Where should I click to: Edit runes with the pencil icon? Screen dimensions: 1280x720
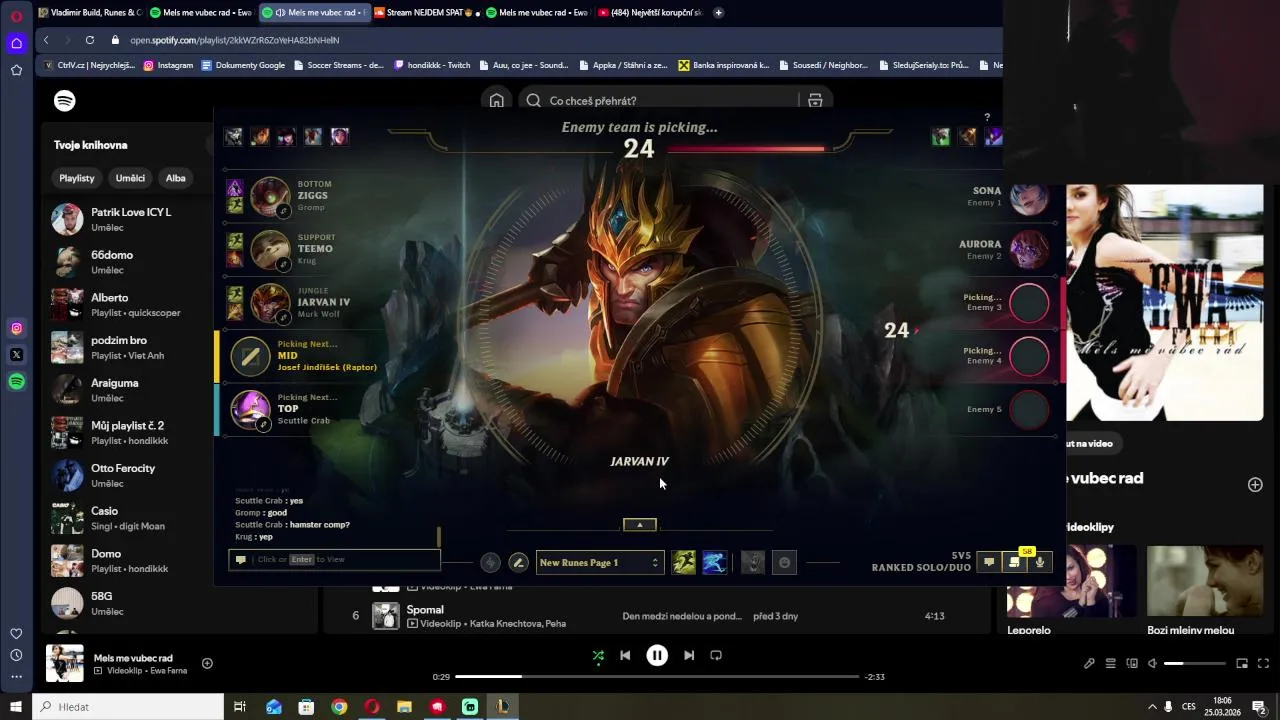[x=518, y=563]
